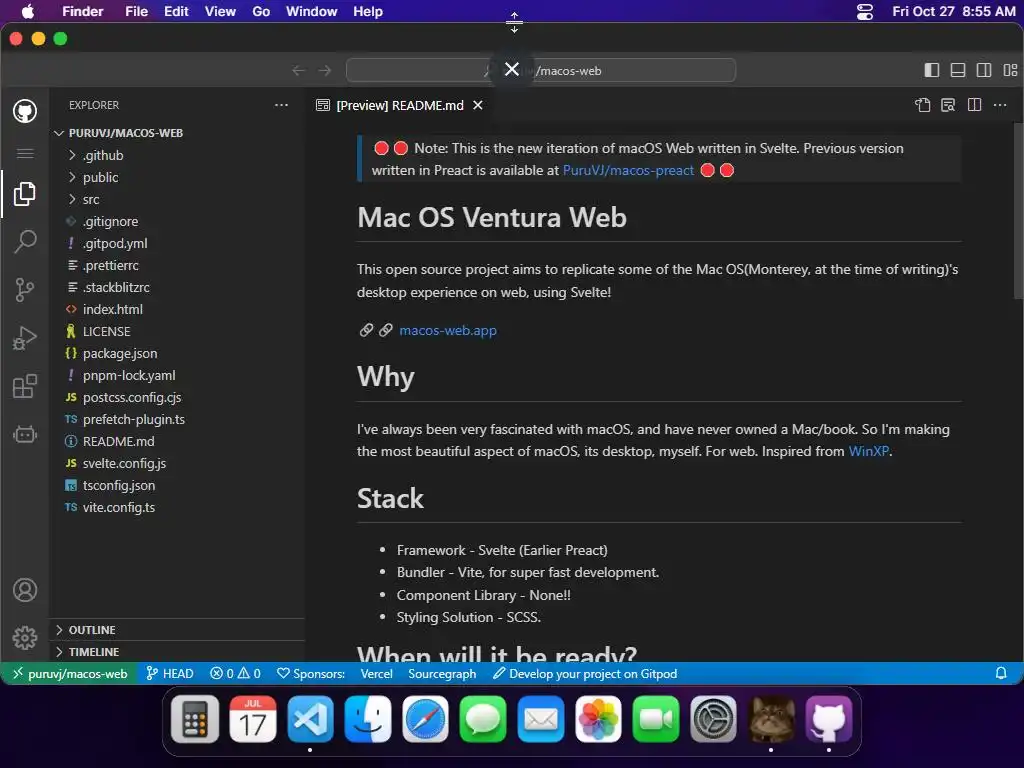1024x768 pixels.
Task: Follow the WinXP link
Action: coord(869,451)
